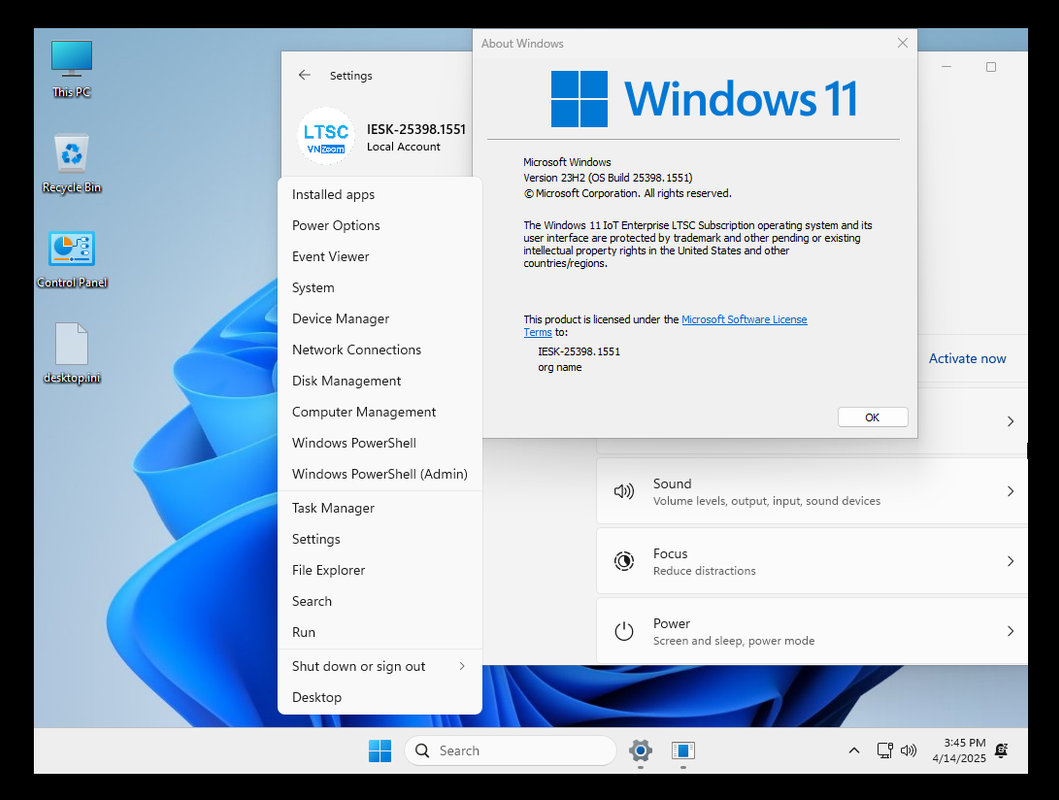Launch Windows PowerShell from the menu
Screen dimensions: 1059x800
[380, 443]
